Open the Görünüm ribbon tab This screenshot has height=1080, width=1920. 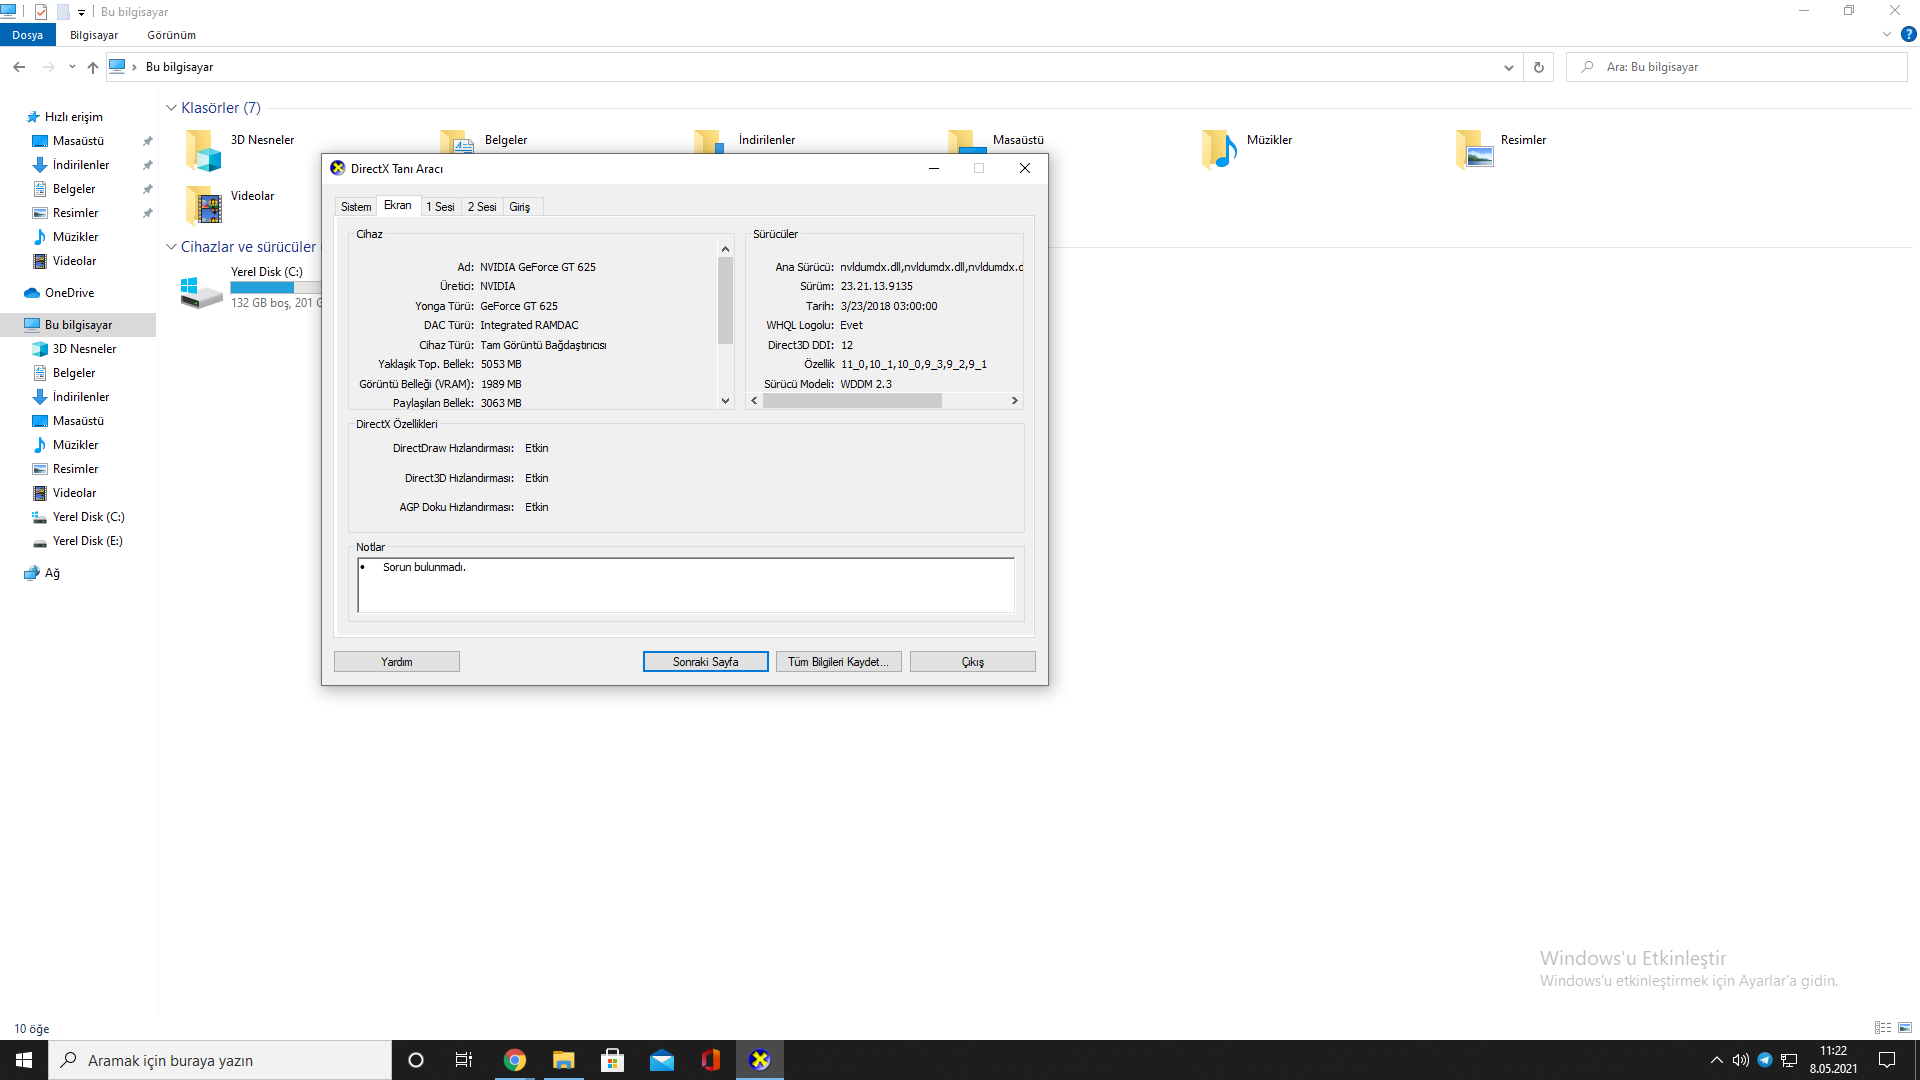tap(171, 35)
